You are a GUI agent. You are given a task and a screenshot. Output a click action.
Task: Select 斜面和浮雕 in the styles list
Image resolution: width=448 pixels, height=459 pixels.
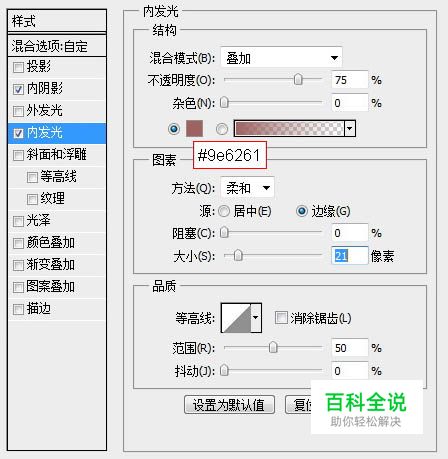coord(57,155)
